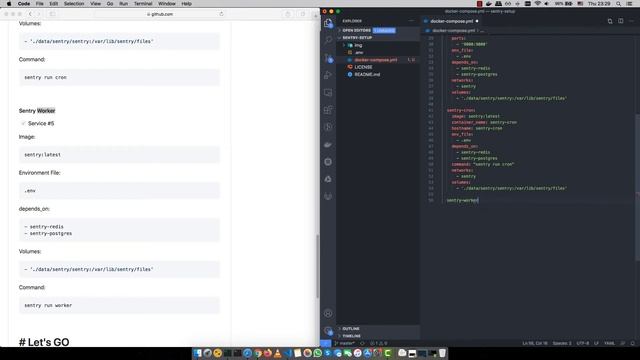
Task: Open Finder from the Dock
Action: (198, 353)
